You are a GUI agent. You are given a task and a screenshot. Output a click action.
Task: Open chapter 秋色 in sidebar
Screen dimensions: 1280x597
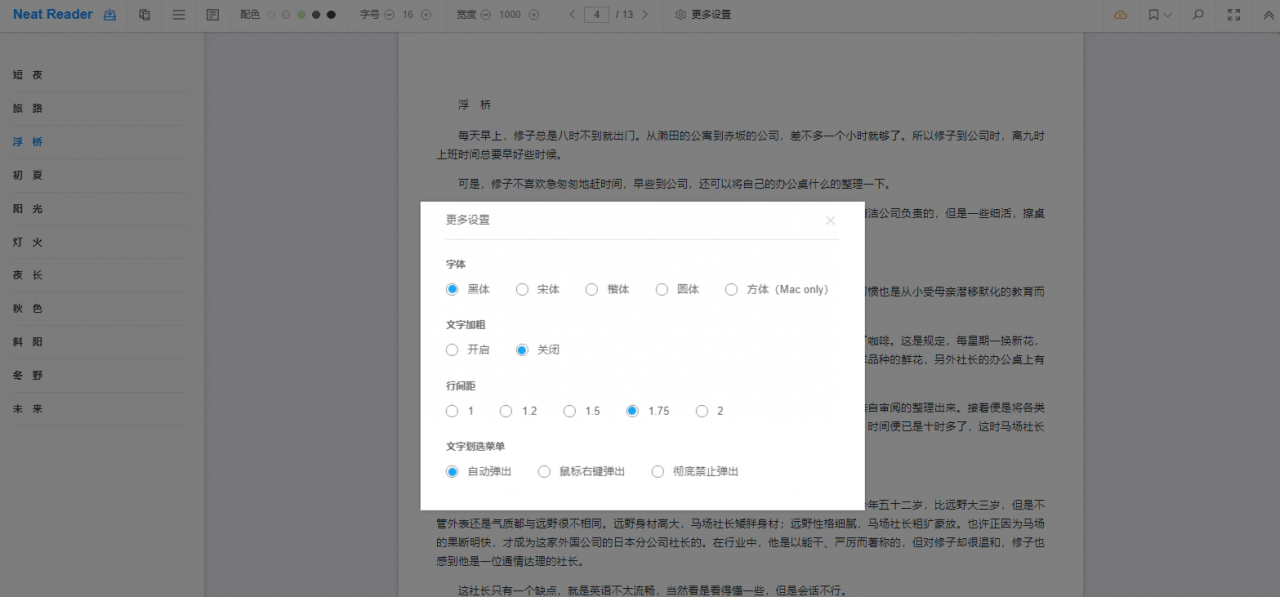click(x=28, y=309)
